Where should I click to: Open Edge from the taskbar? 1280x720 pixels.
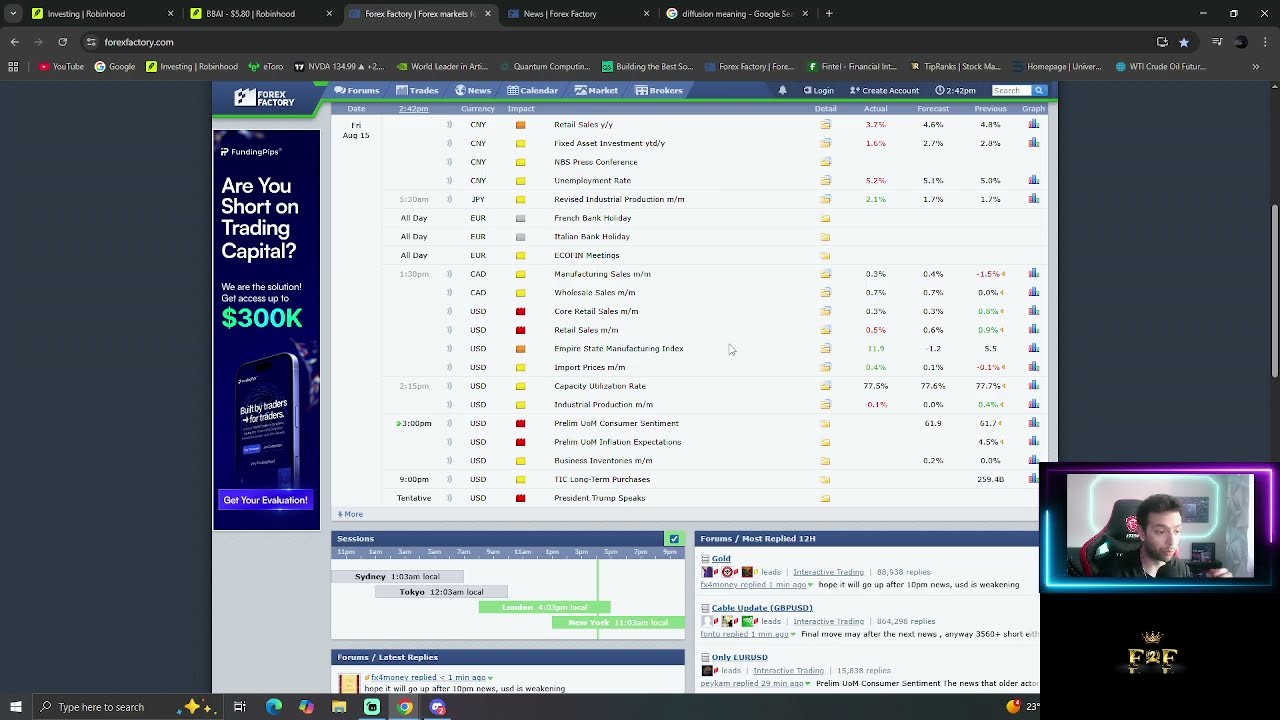(x=273, y=707)
